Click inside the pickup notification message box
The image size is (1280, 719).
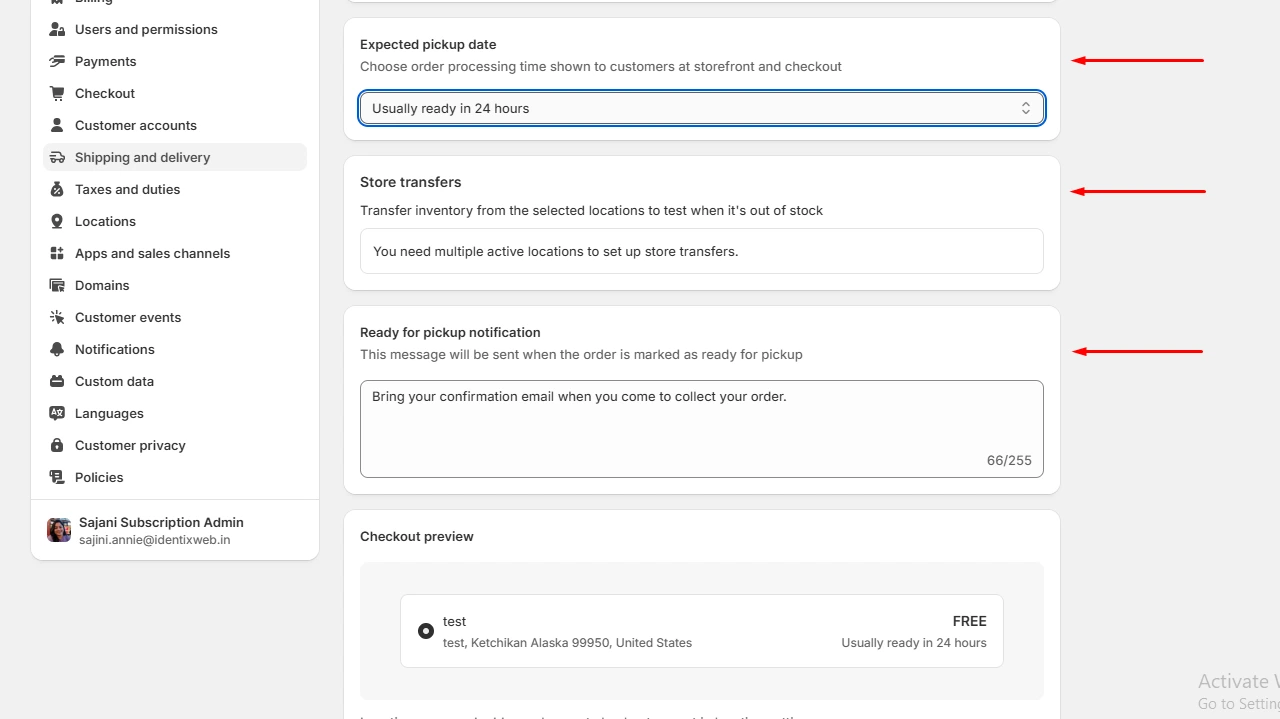point(702,429)
